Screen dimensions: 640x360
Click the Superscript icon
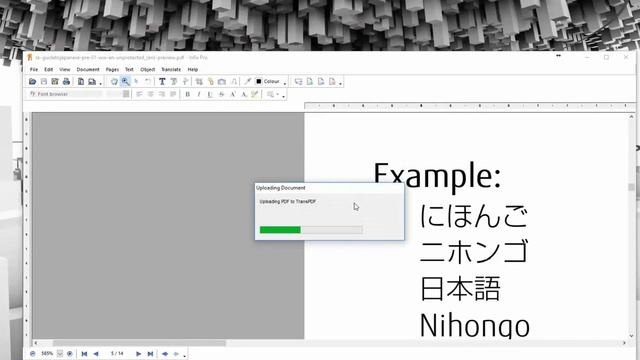click(x=233, y=94)
